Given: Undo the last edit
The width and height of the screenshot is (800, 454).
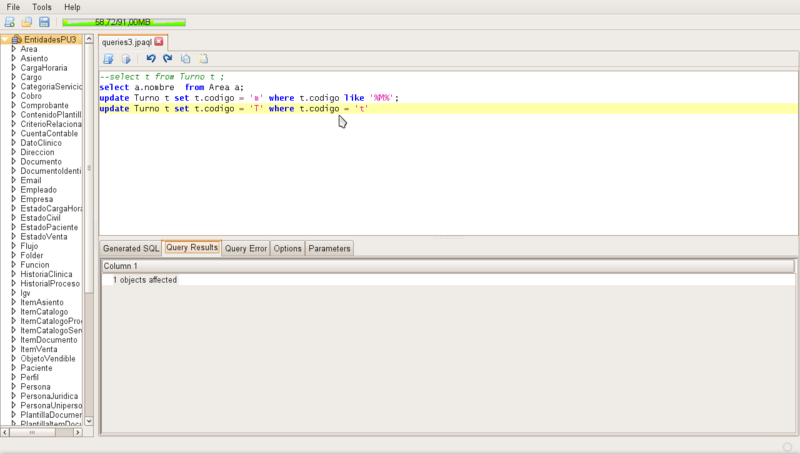Looking at the screenshot, I should coord(151,59).
